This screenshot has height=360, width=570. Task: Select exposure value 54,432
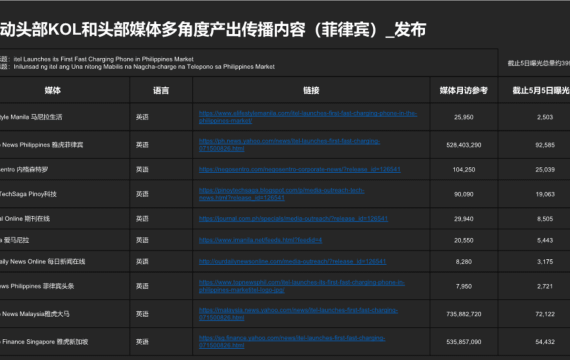point(545,342)
